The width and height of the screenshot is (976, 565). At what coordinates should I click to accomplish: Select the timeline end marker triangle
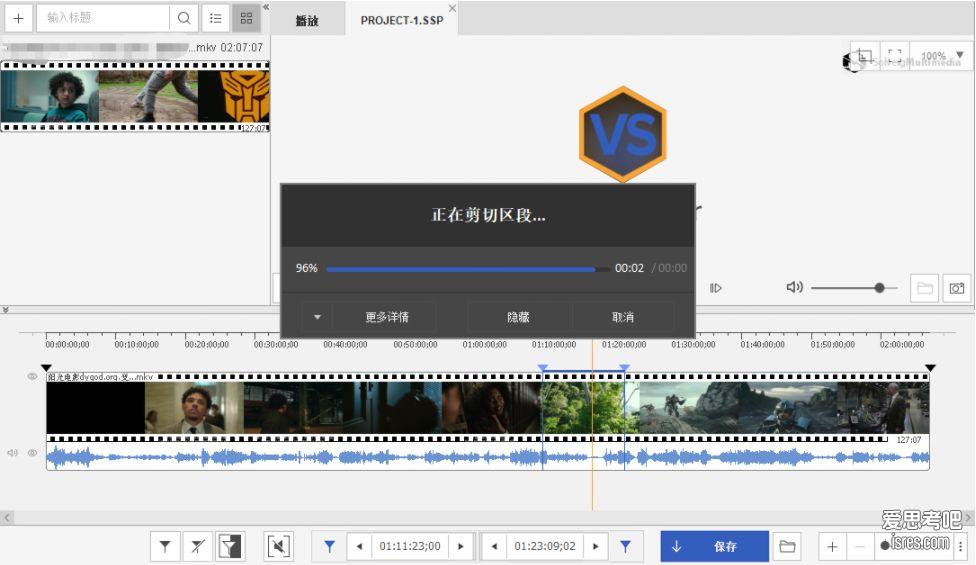pyautogui.click(x=930, y=368)
